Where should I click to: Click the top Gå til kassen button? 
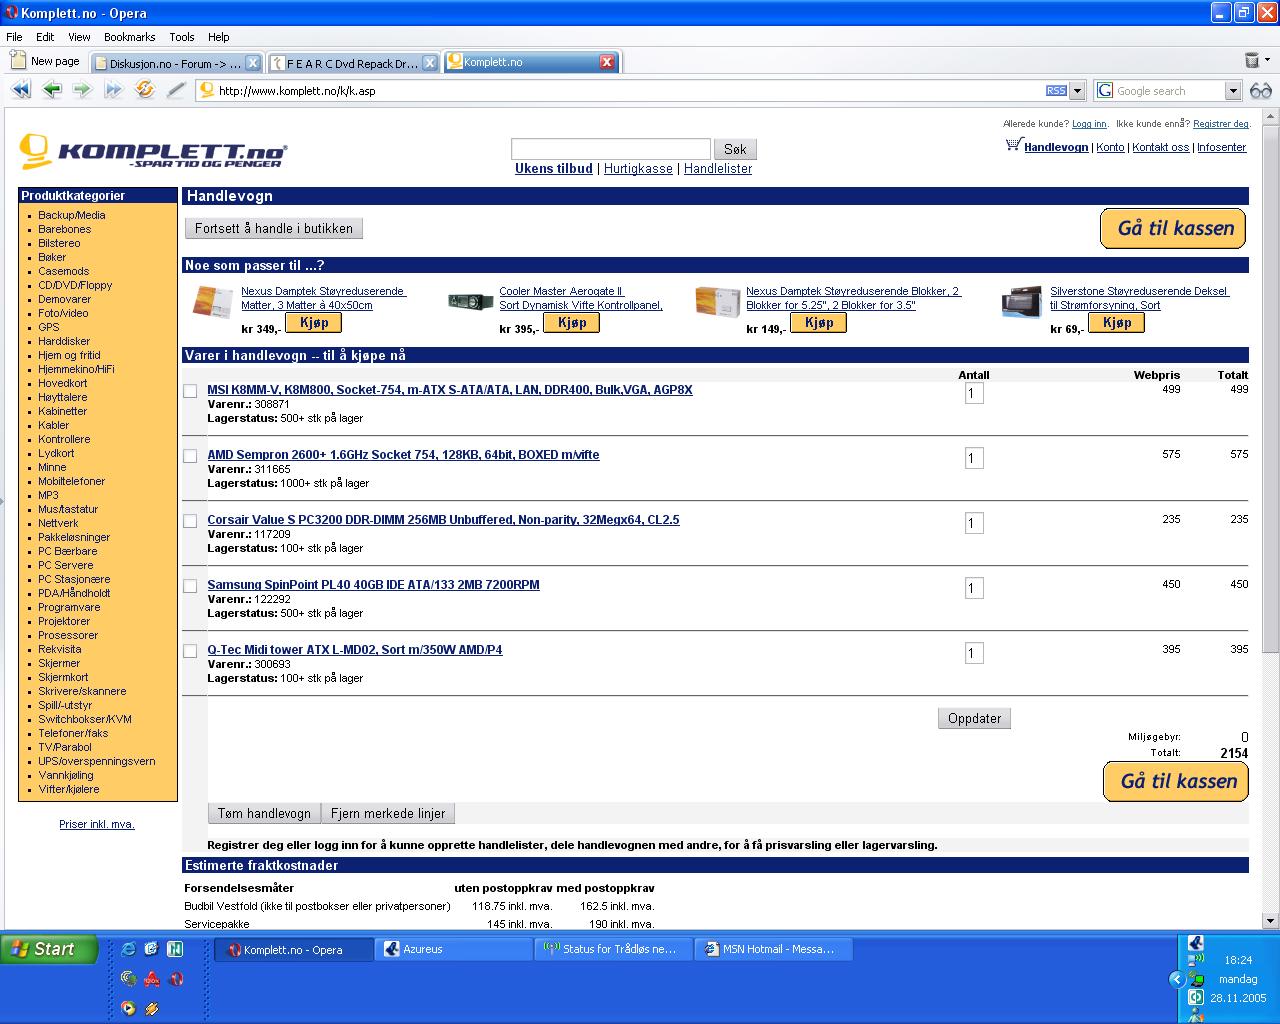point(1174,228)
